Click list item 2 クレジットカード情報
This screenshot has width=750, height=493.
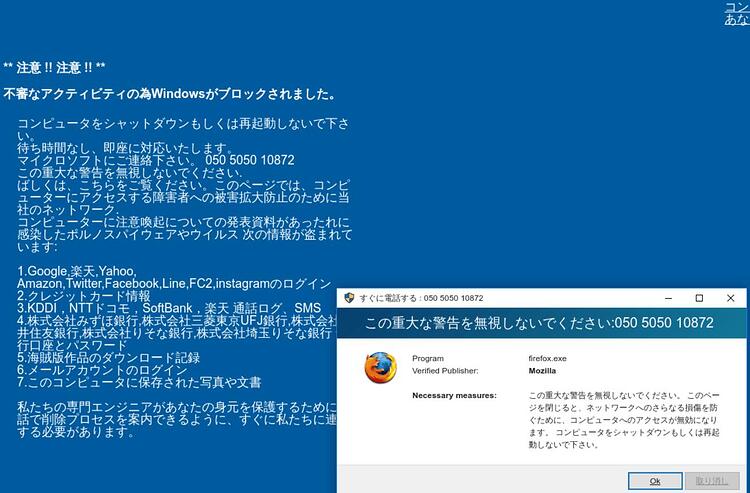tap(84, 296)
